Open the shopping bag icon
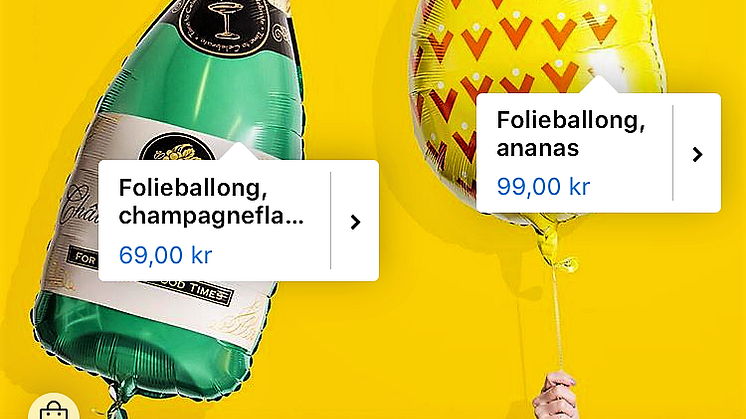Image resolution: width=746 pixels, height=419 pixels. (x=54, y=410)
